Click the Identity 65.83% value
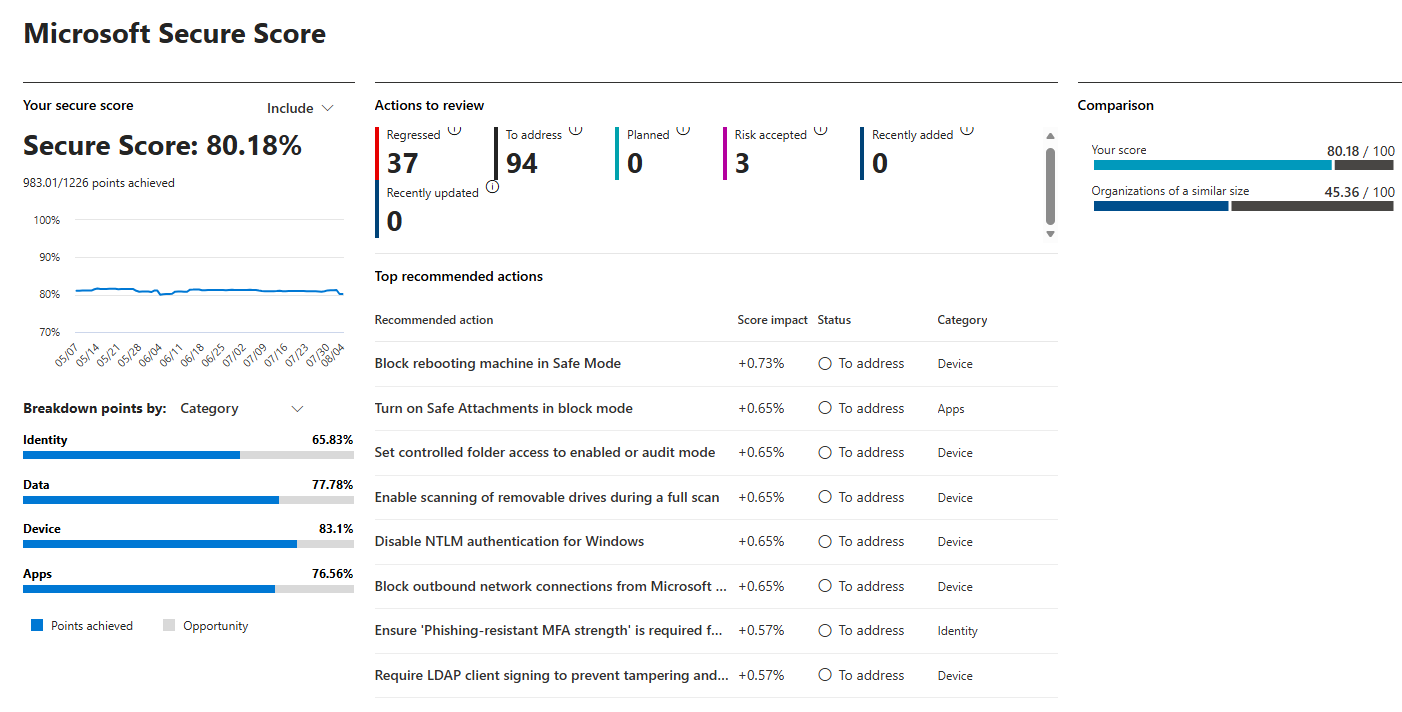This screenshot has width=1402, height=712. click(333, 440)
